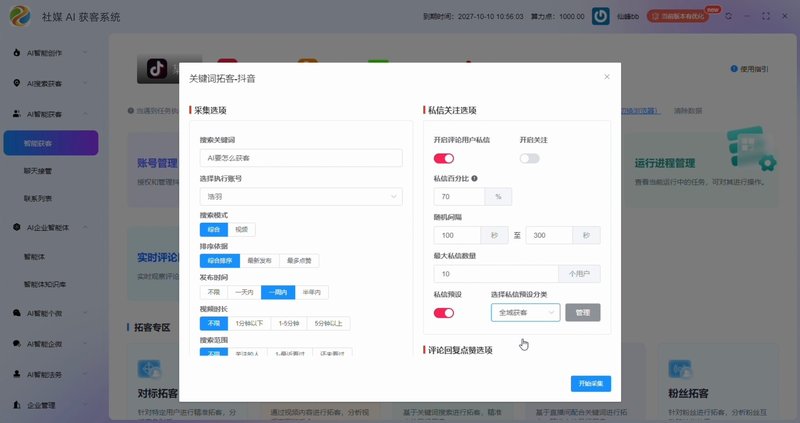The height and width of the screenshot is (423, 800).
Task: Select 综合 search mode
Action: [214, 230]
